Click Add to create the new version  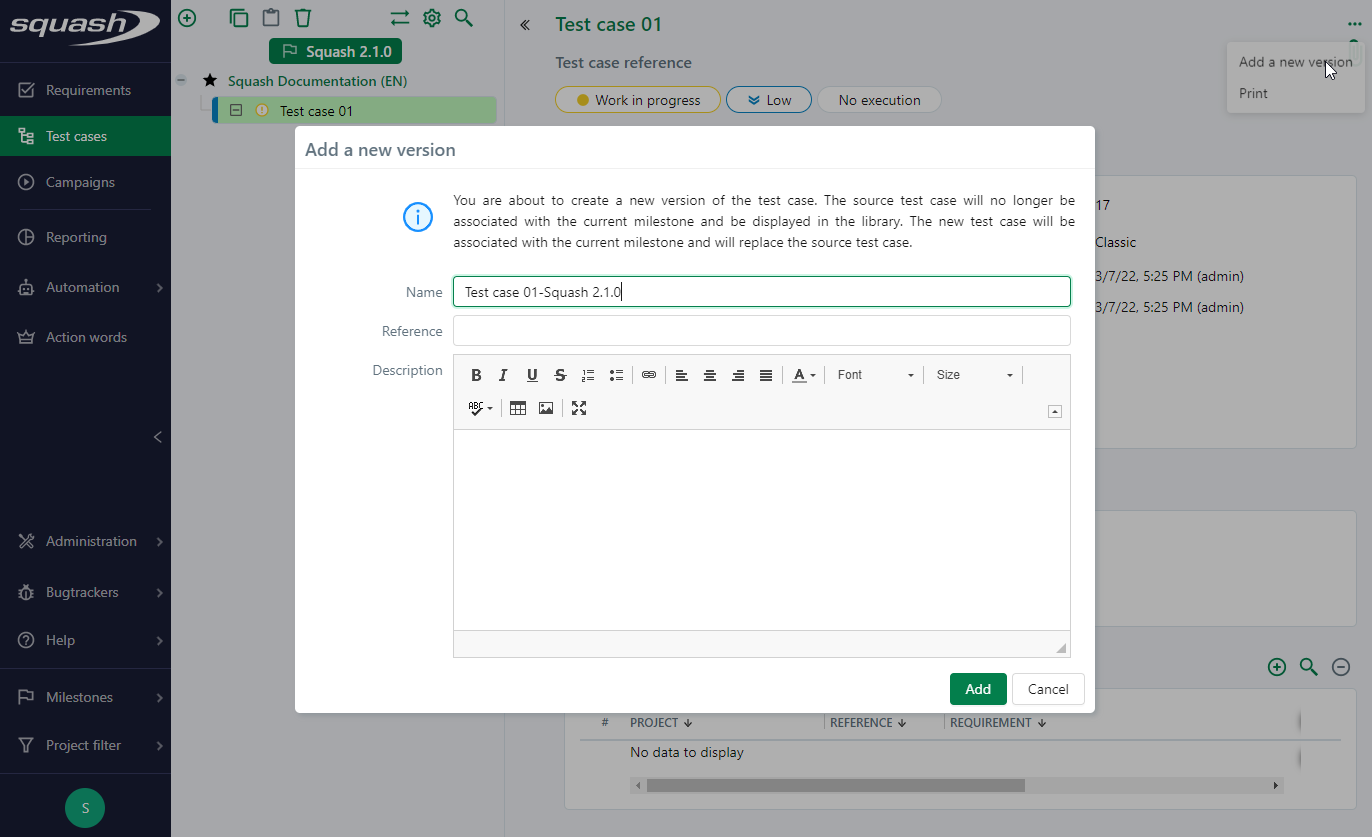pos(977,689)
